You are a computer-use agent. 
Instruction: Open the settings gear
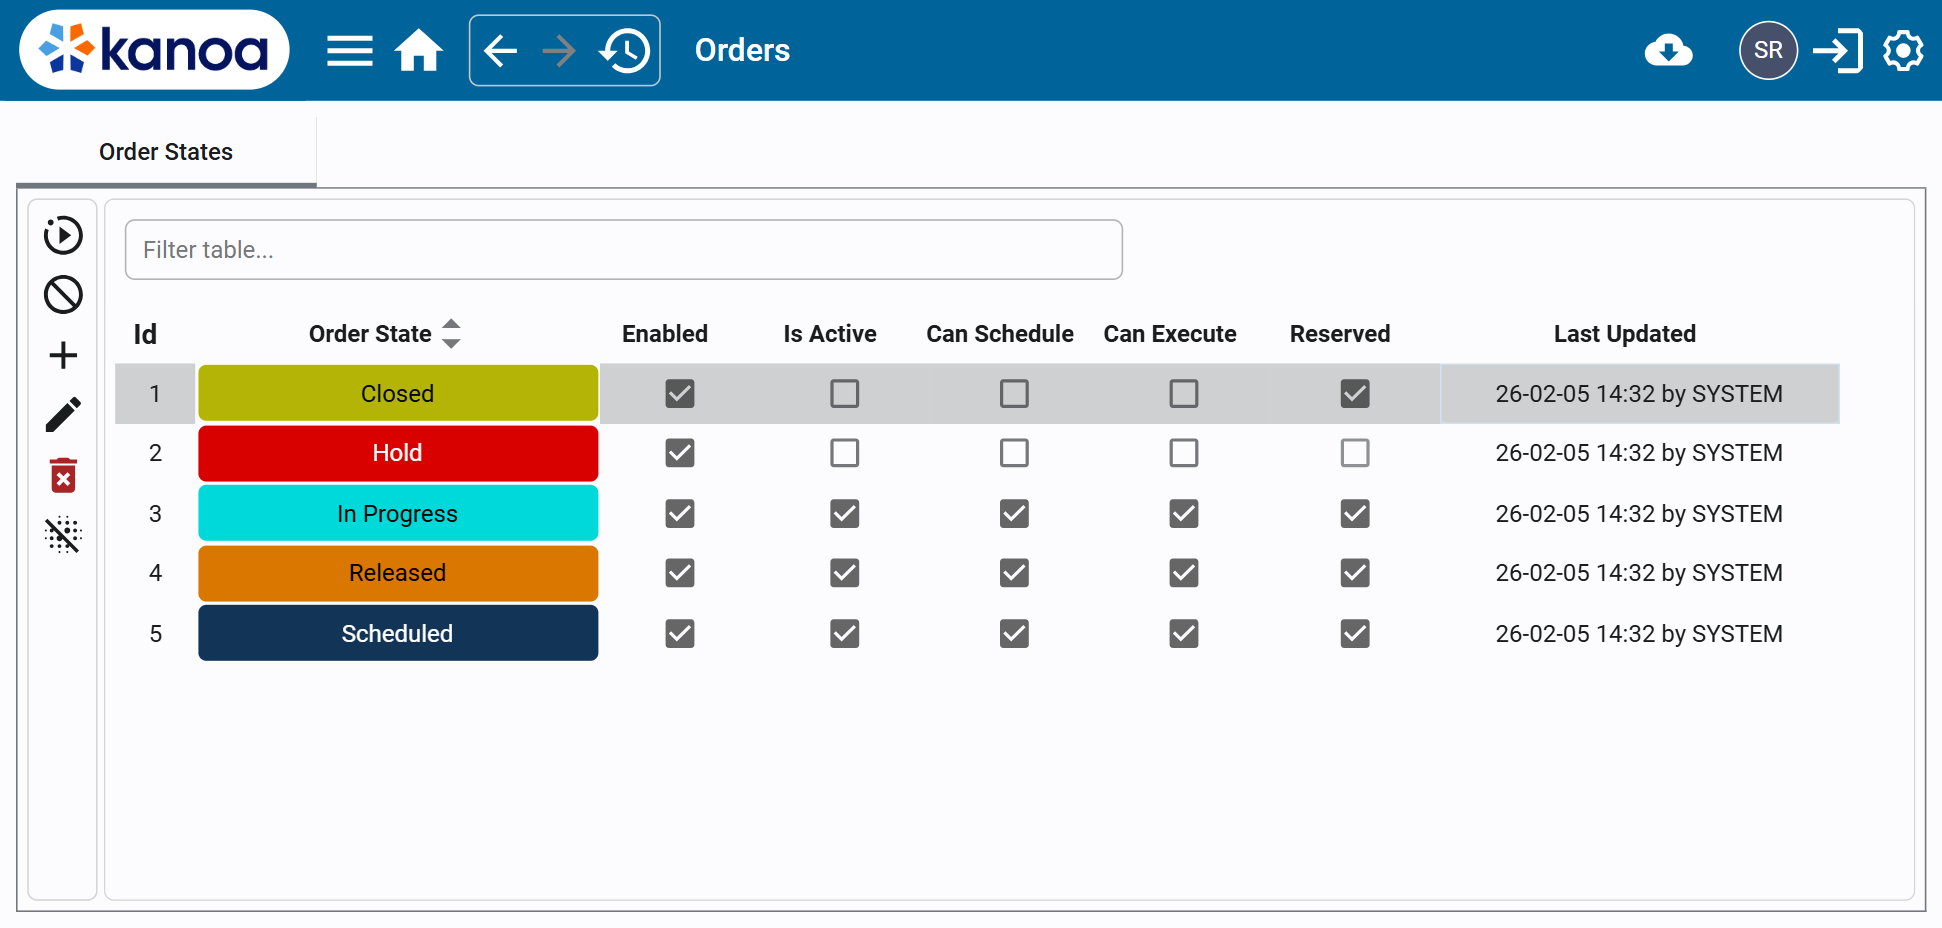click(1902, 51)
